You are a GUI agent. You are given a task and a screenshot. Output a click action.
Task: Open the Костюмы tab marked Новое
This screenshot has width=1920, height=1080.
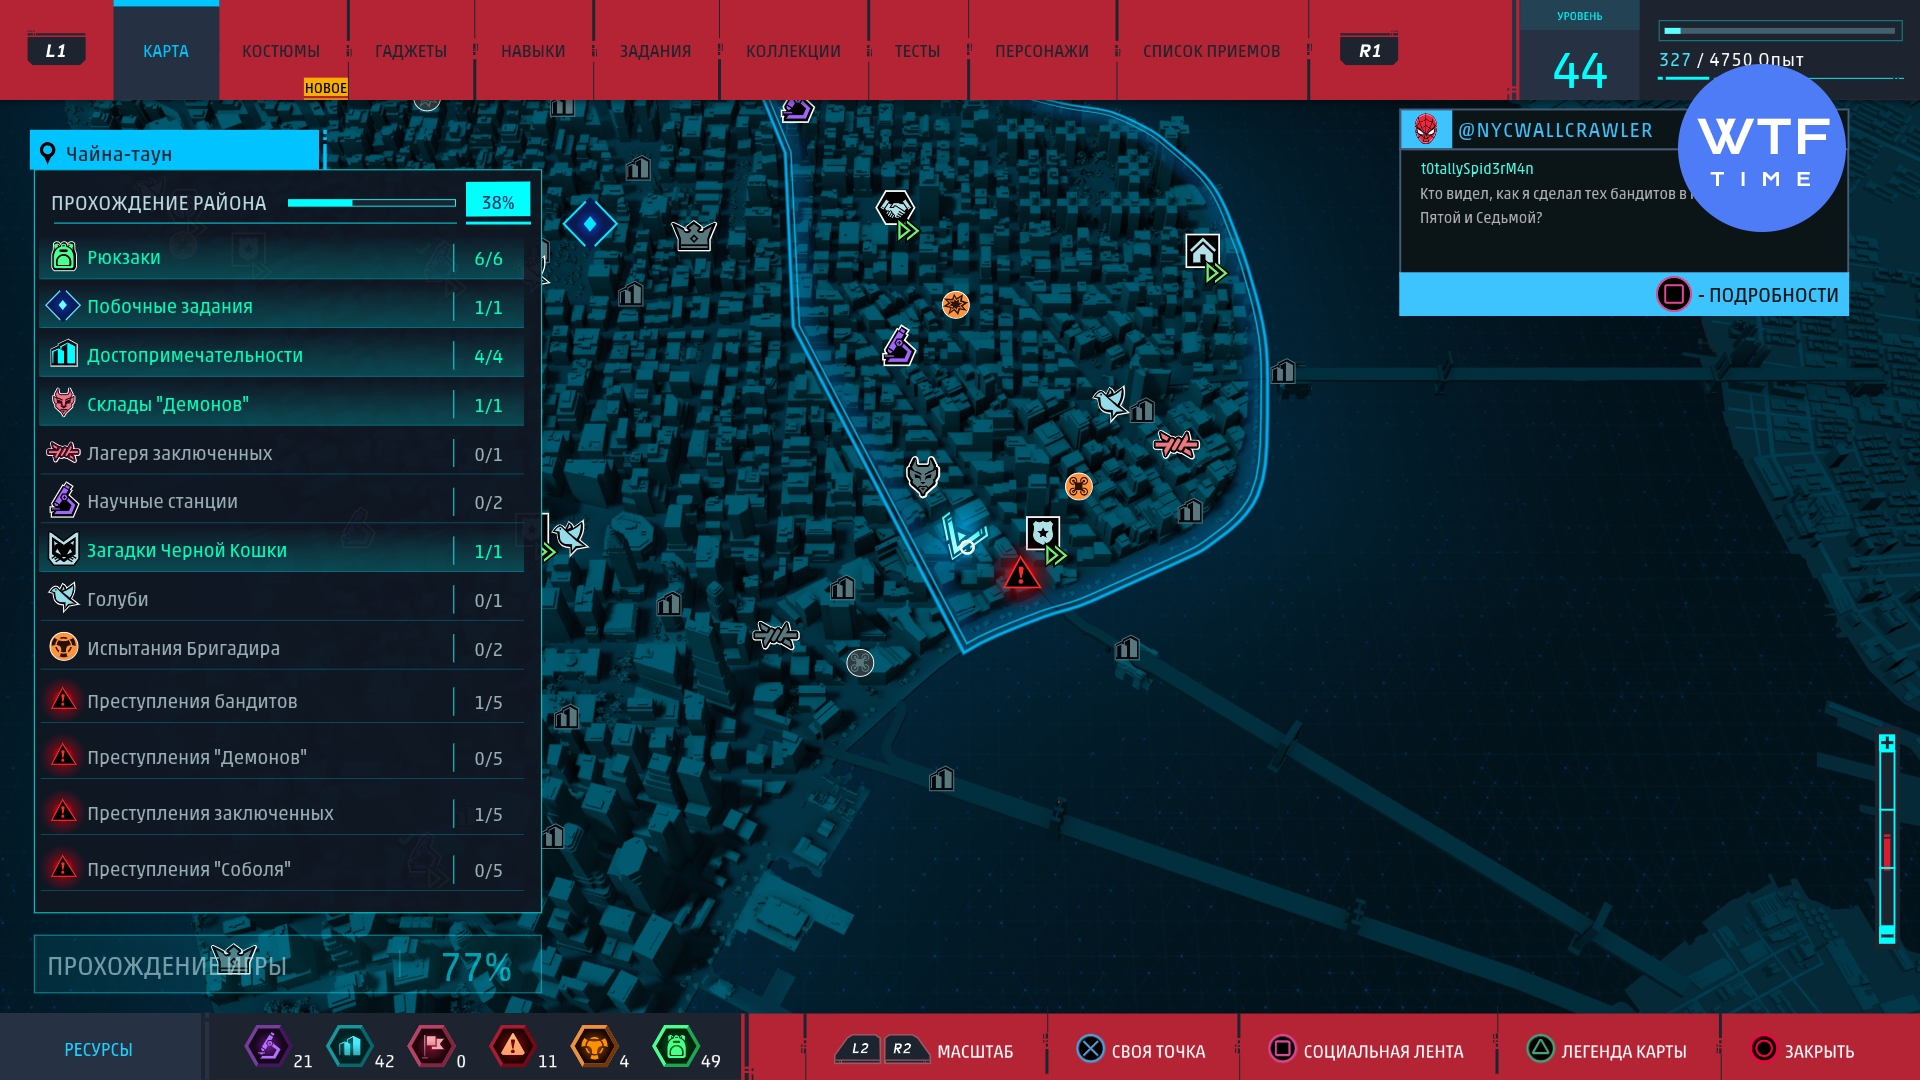[x=281, y=51]
